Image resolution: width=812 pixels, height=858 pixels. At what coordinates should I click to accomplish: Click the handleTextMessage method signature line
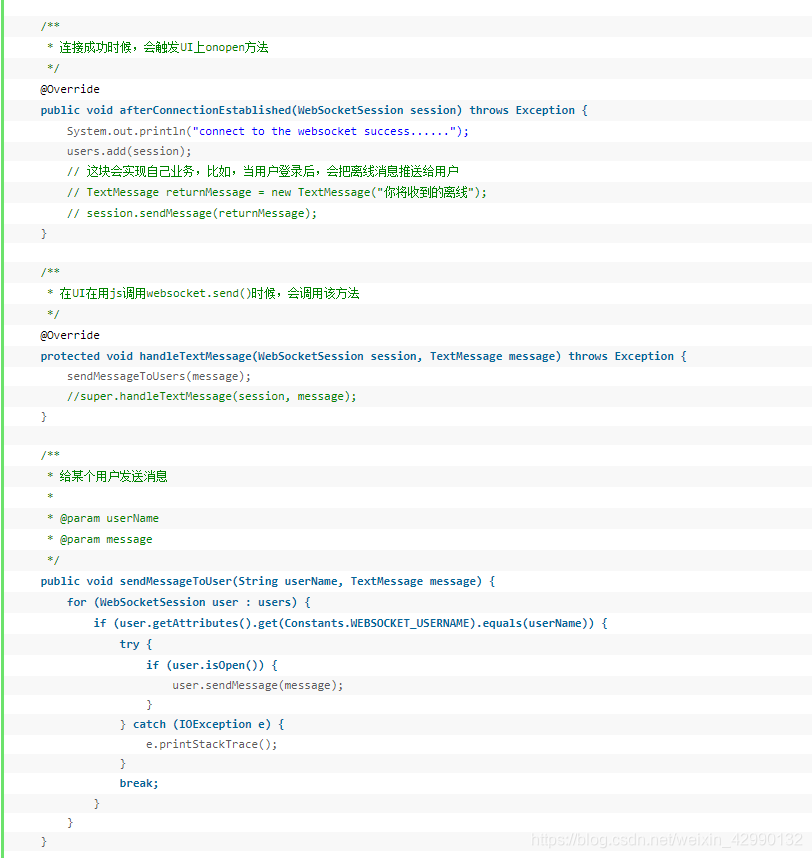point(363,356)
